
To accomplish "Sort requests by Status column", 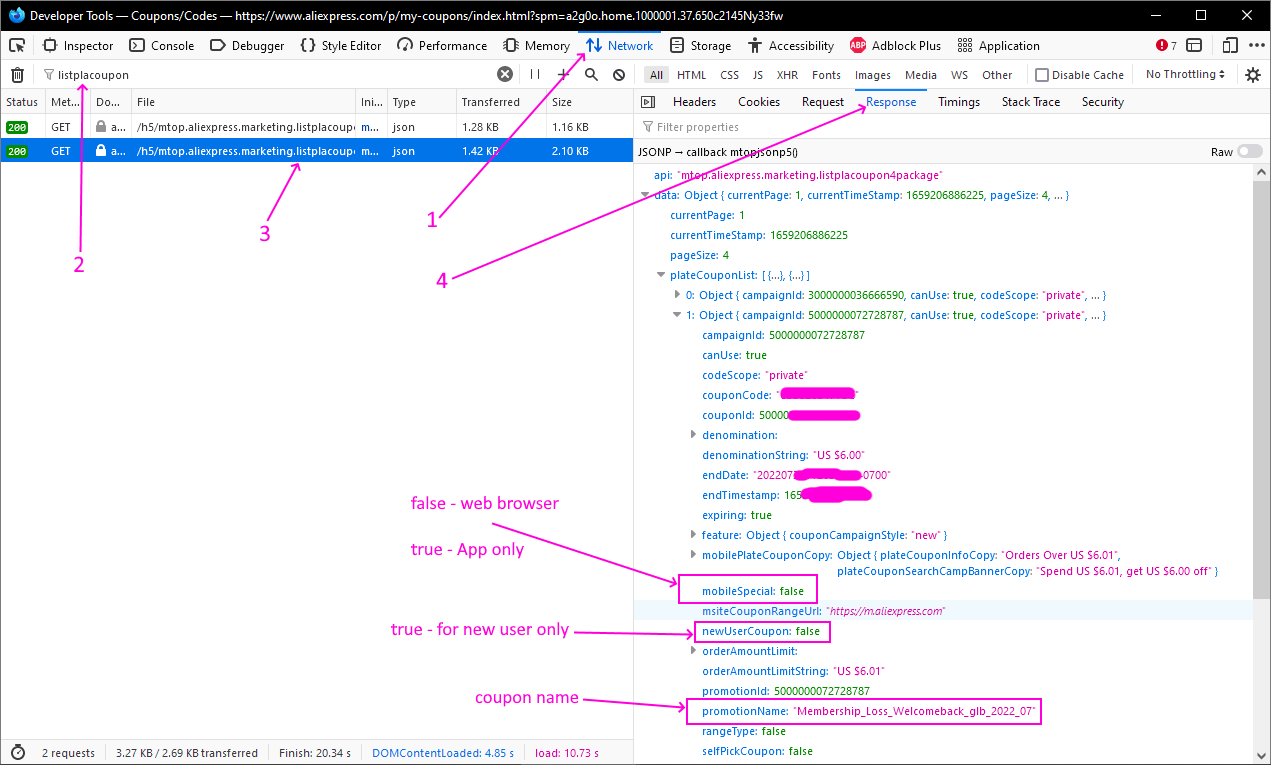I will coord(22,102).
